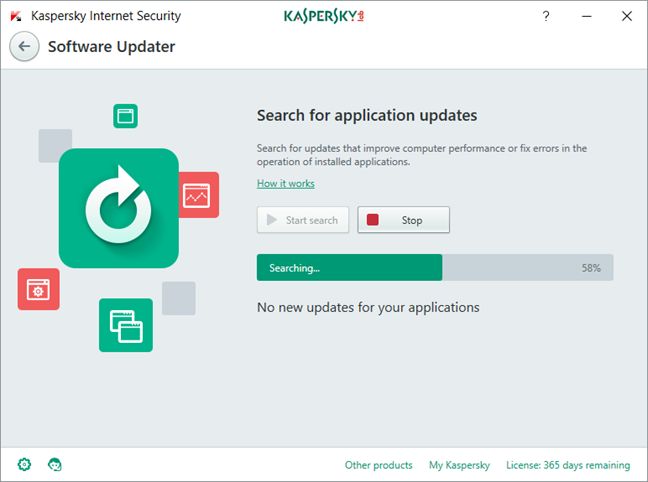Open support via the headset face icon
648x482 pixels.
click(x=55, y=465)
